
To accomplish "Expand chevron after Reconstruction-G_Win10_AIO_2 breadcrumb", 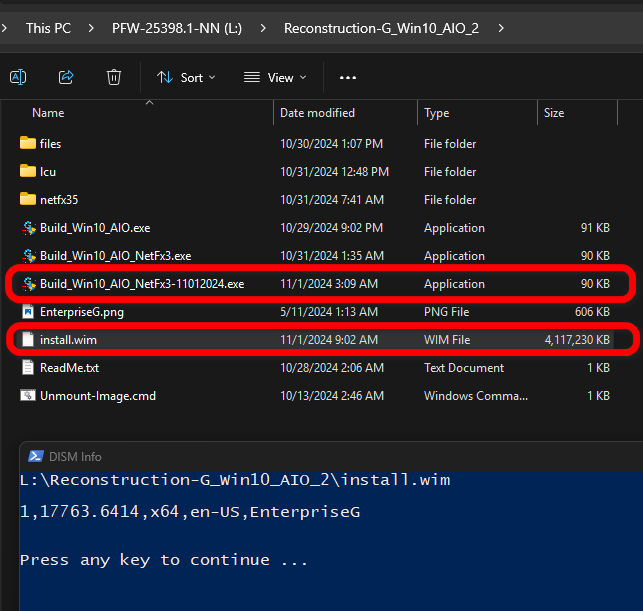I will point(501,28).
